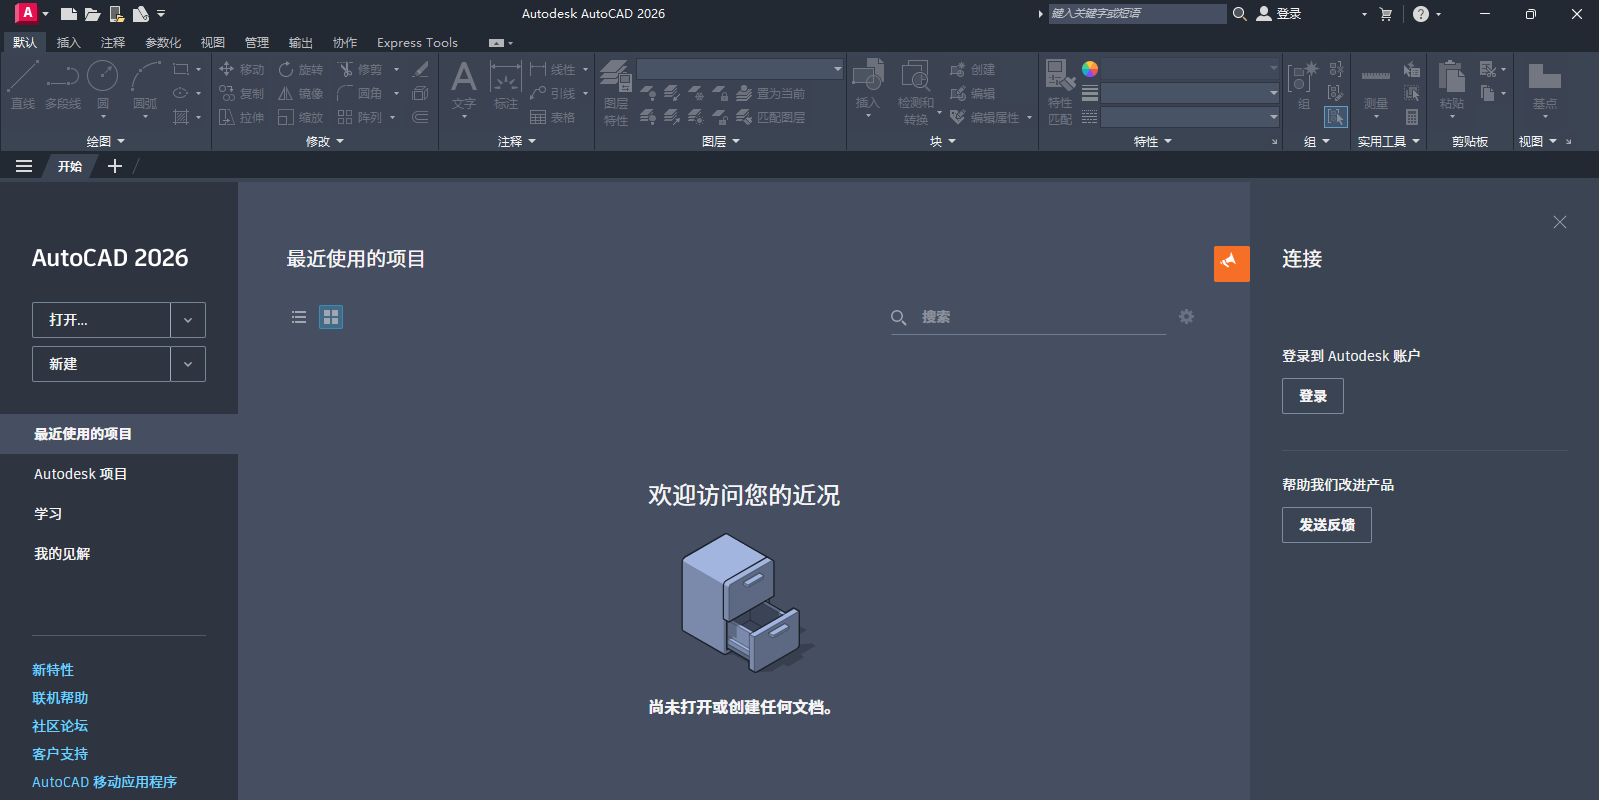Expand the dropdown arrow beside 打开...
Image resolution: width=1599 pixels, height=800 pixels.
[x=188, y=320]
